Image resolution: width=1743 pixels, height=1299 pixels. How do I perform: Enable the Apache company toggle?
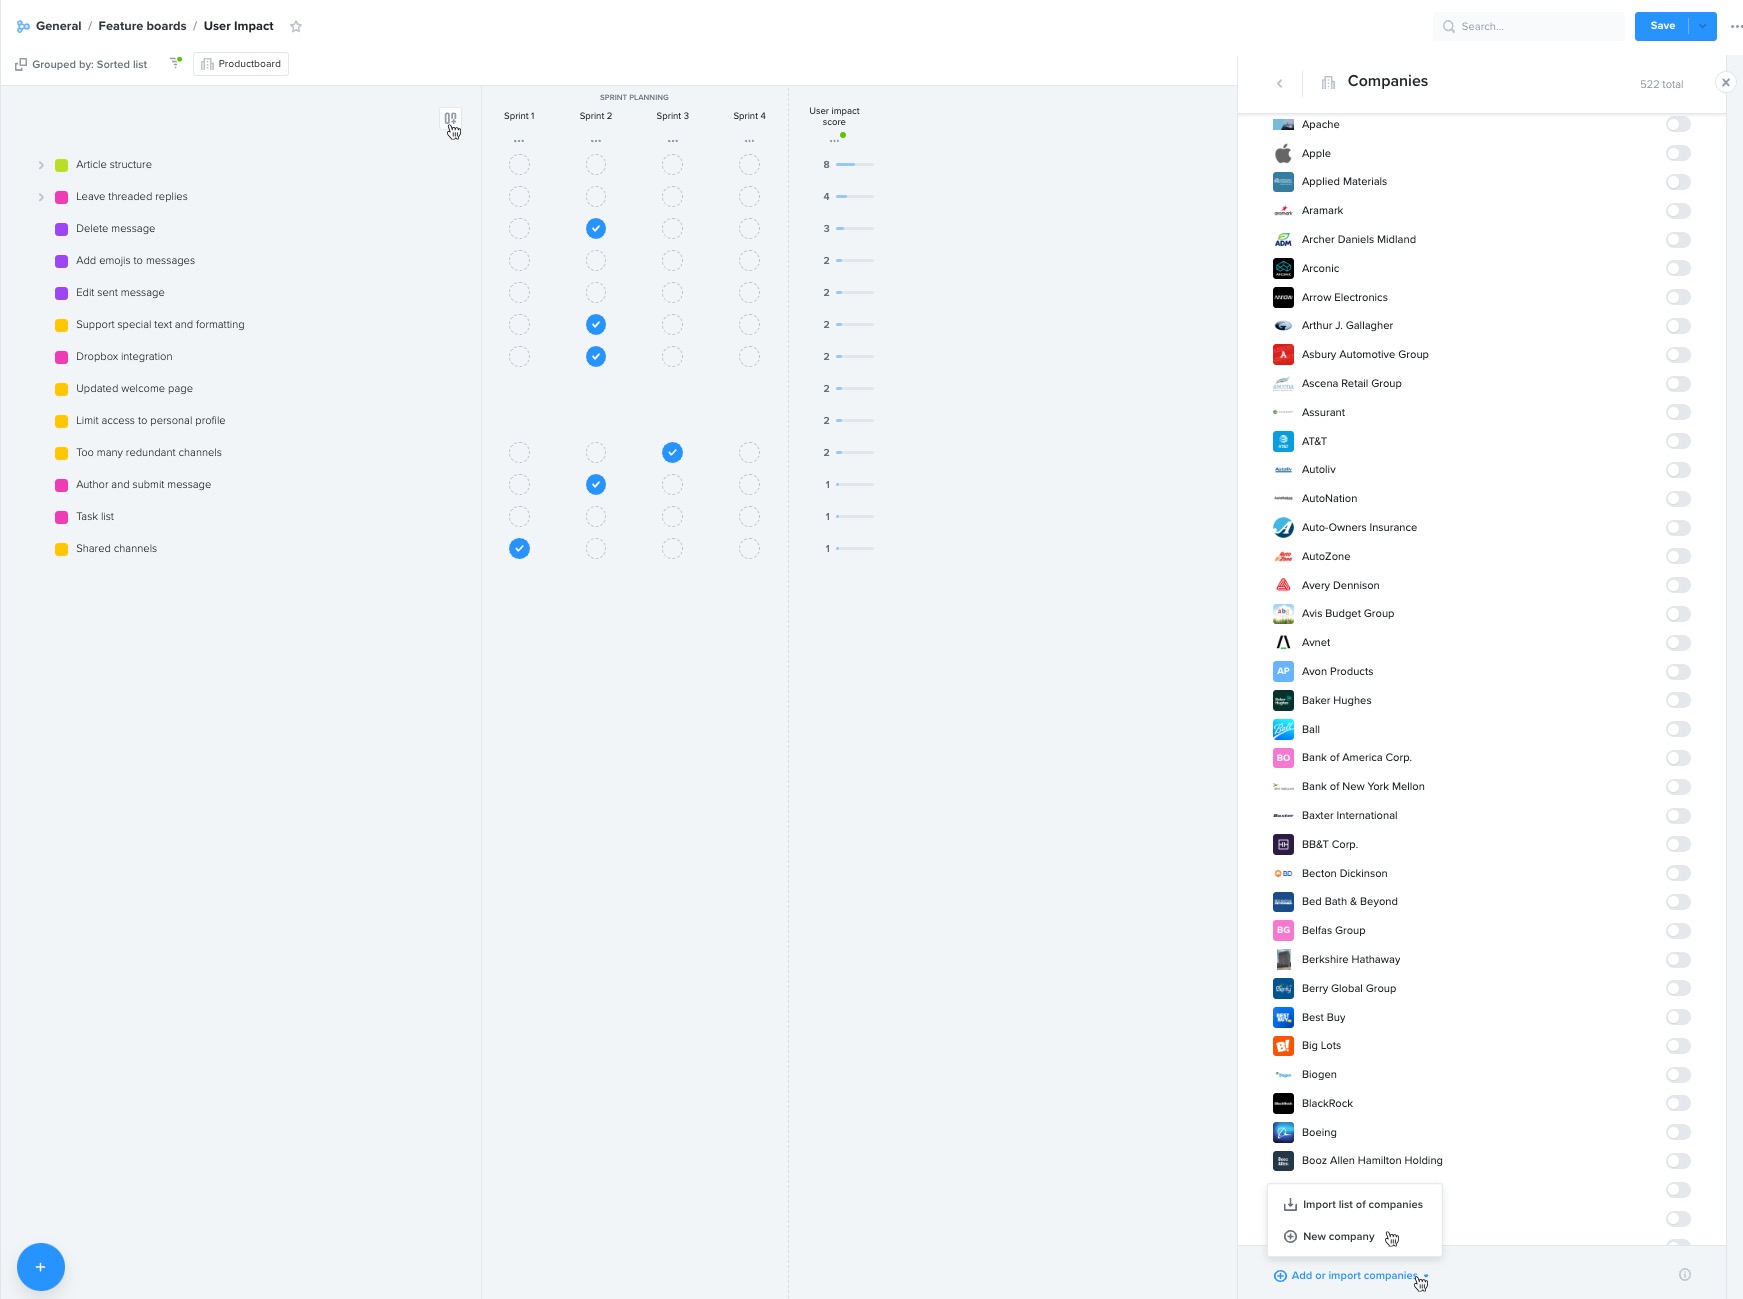pyautogui.click(x=1678, y=124)
